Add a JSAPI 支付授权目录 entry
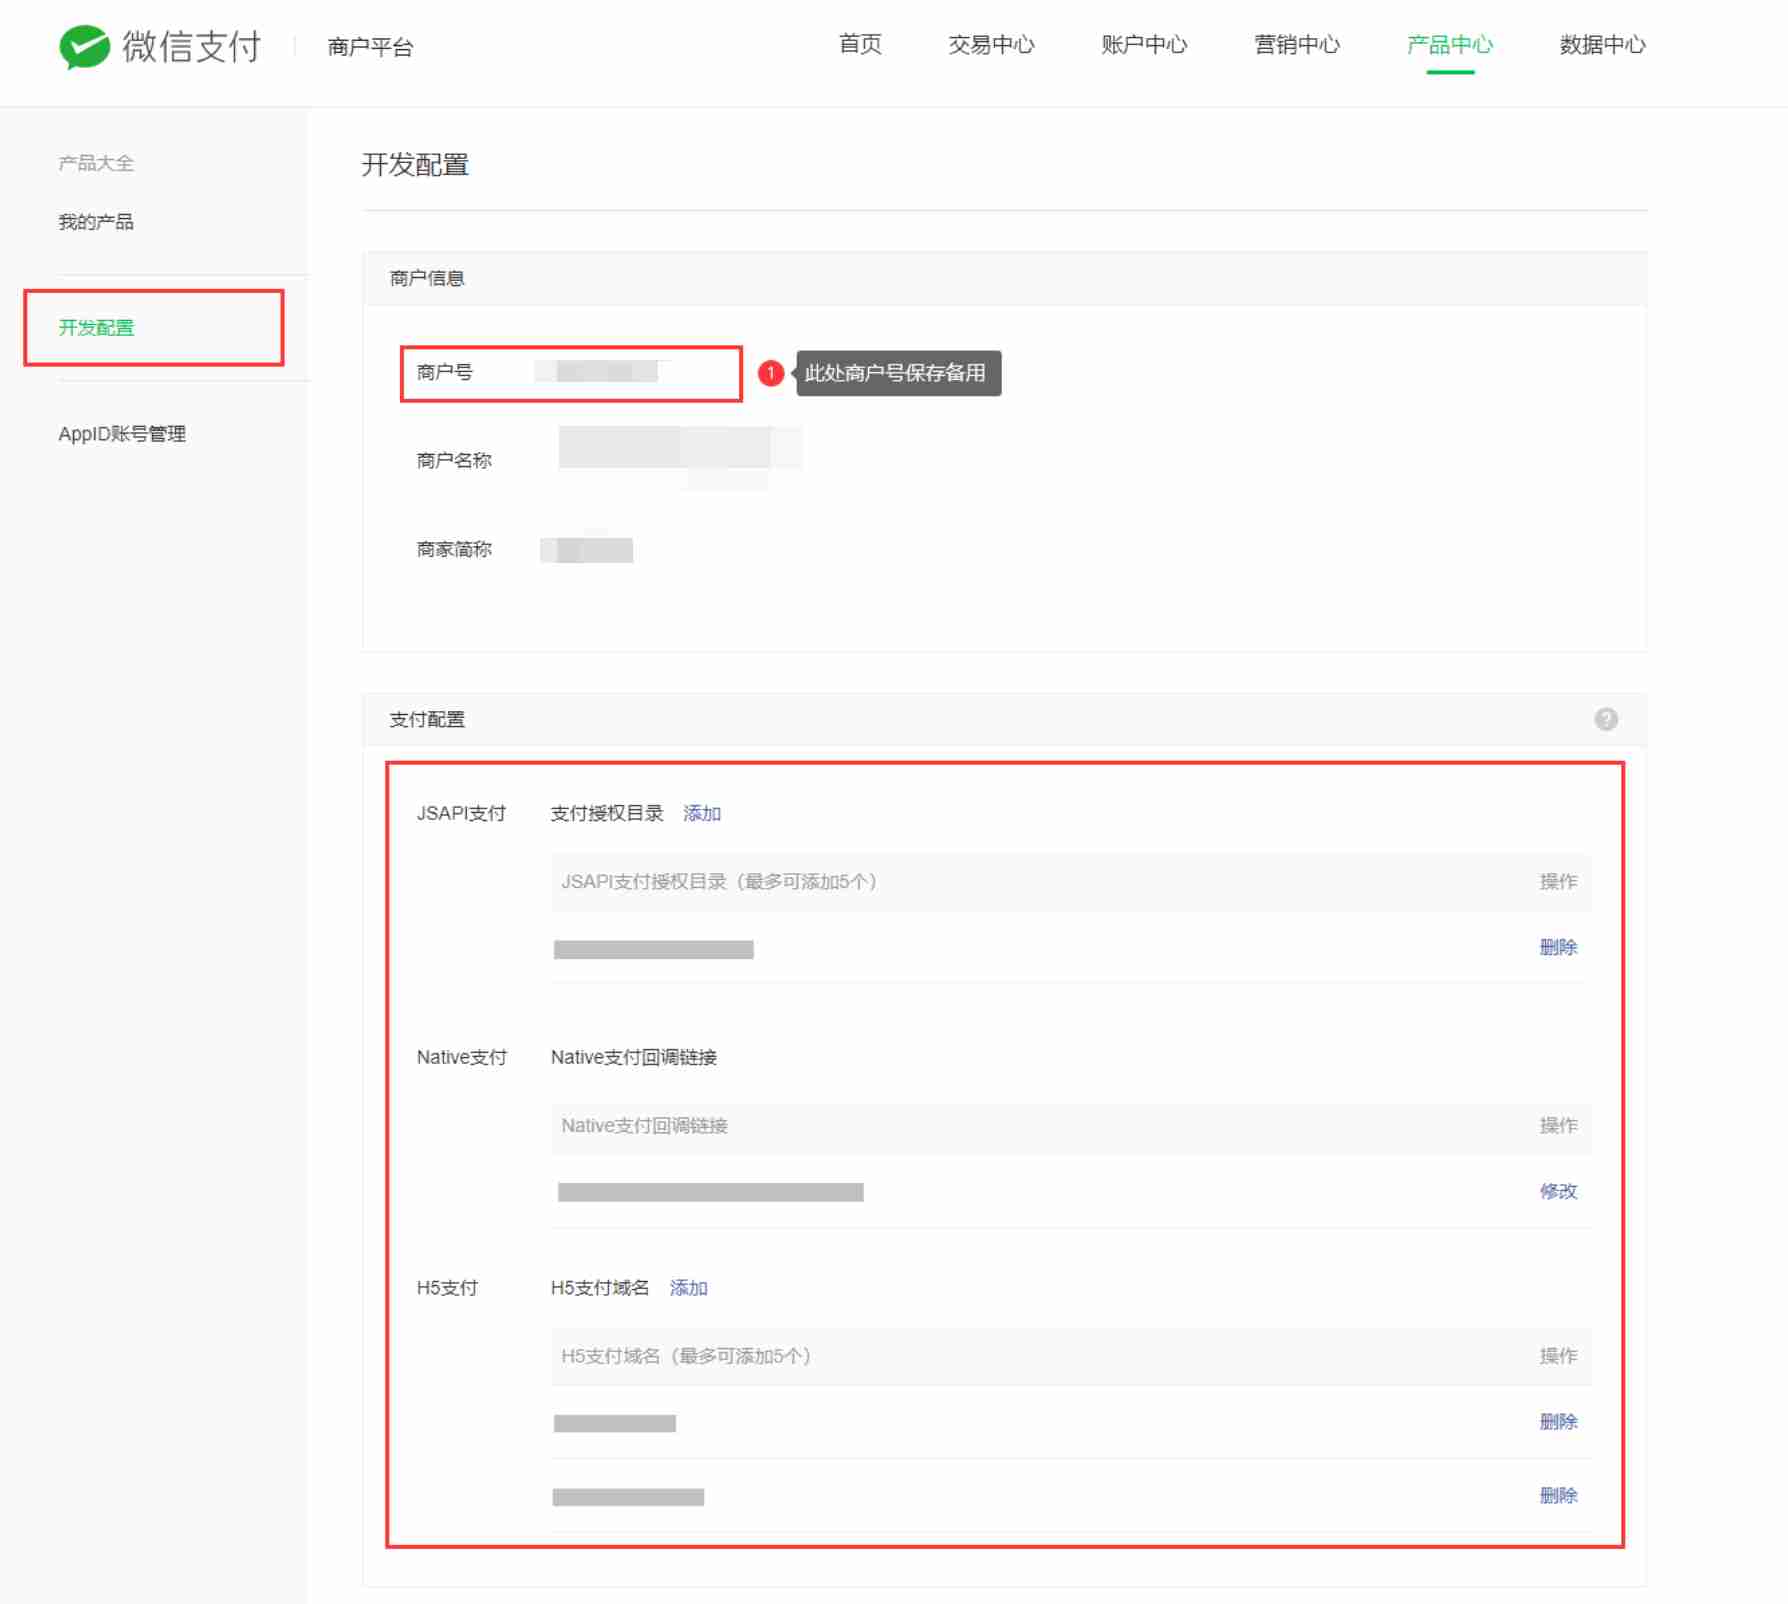 tap(701, 813)
